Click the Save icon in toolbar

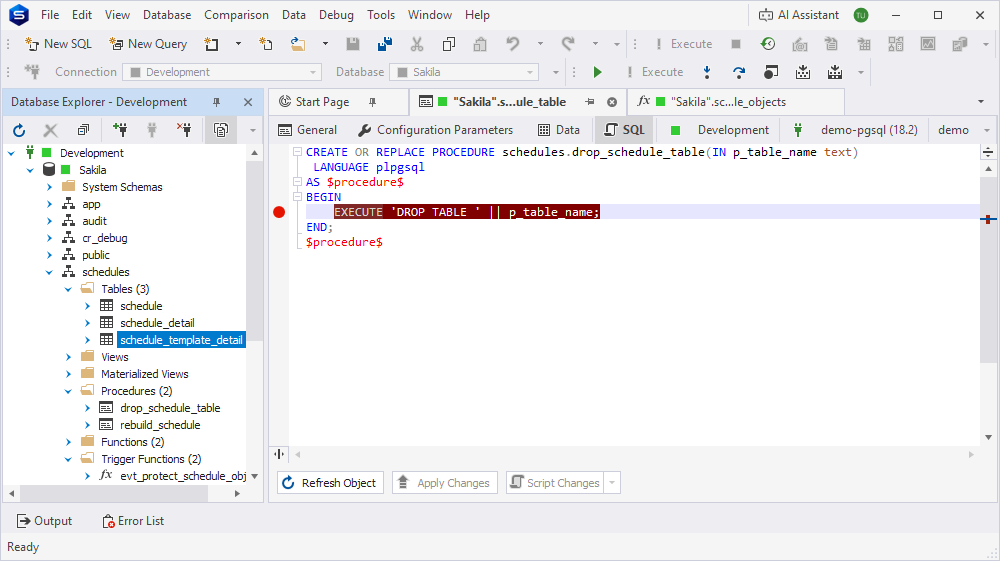pyautogui.click(x=353, y=44)
